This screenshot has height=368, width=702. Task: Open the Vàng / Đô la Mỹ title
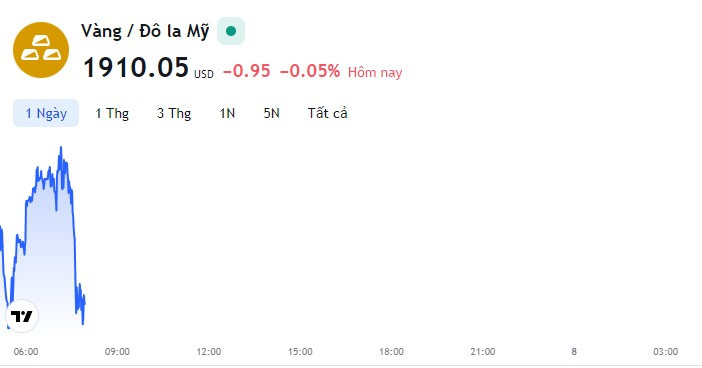tap(145, 31)
